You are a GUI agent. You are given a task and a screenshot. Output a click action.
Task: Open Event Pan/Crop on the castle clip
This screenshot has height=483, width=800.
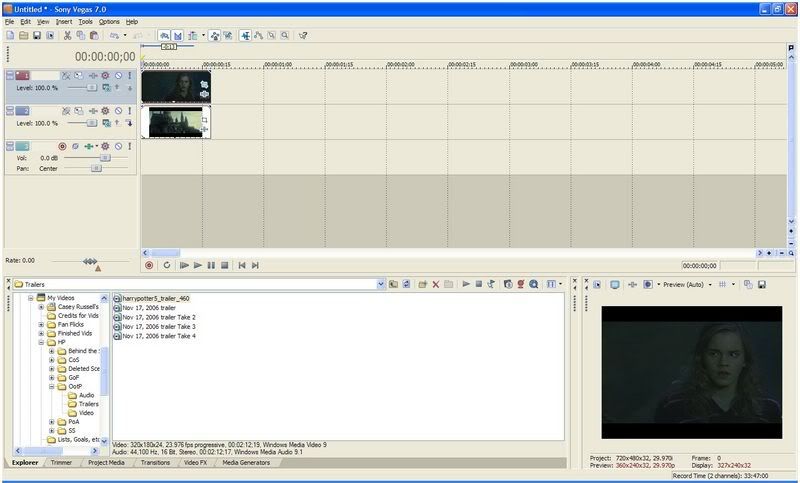204,120
